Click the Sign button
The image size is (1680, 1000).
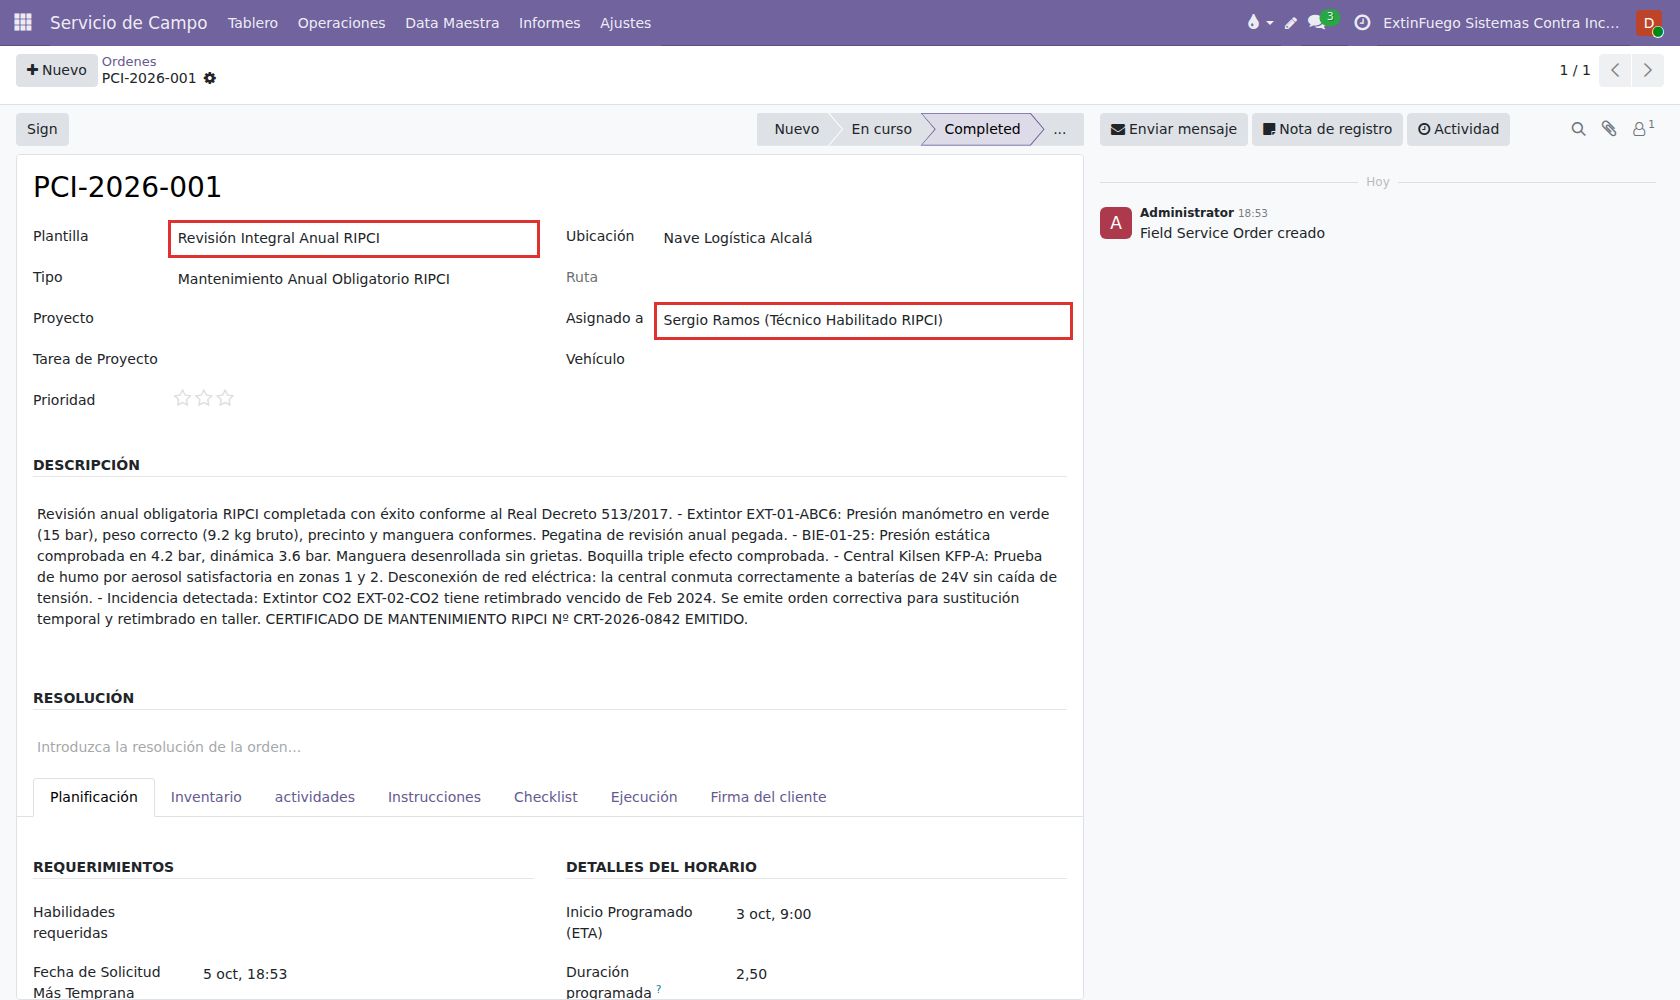(x=42, y=129)
